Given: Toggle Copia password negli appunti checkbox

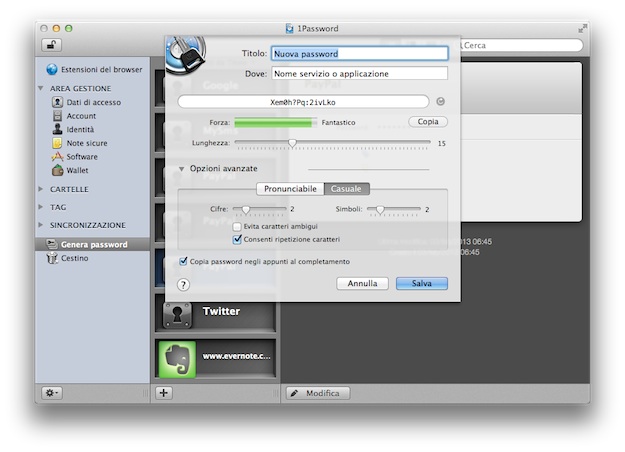Looking at the screenshot, I should click(x=183, y=261).
